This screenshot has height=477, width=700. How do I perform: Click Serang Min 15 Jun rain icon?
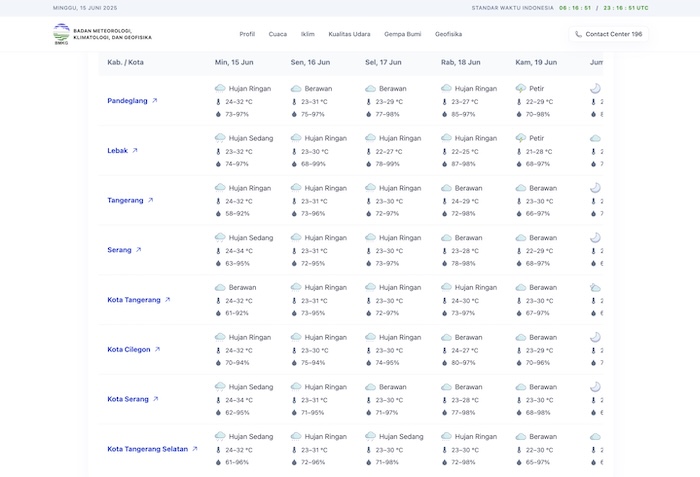[220, 238]
